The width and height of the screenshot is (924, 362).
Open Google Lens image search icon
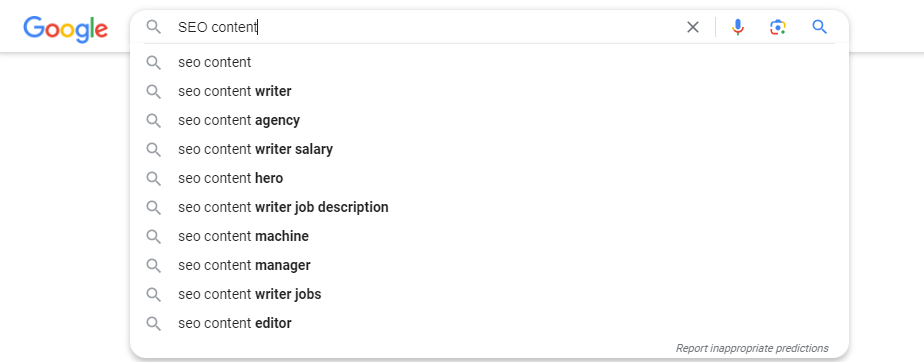click(x=778, y=27)
